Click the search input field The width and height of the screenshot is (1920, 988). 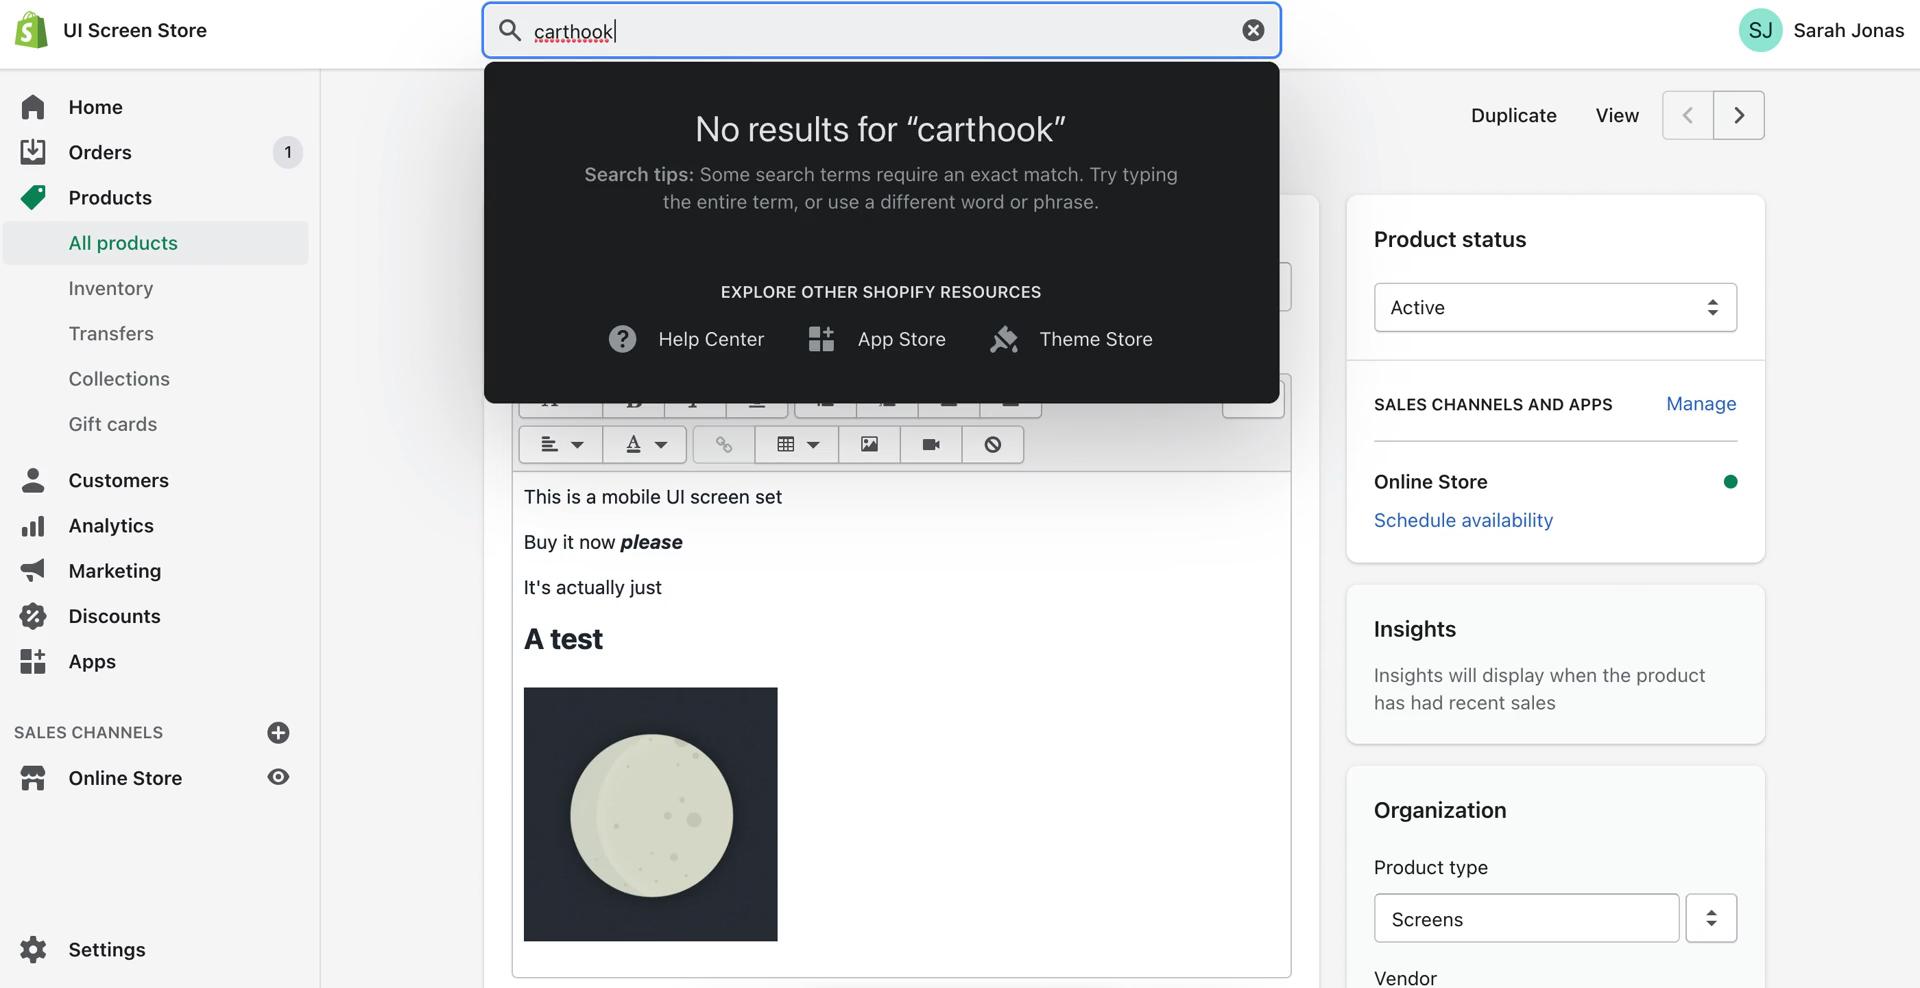[x=882, y=30]
